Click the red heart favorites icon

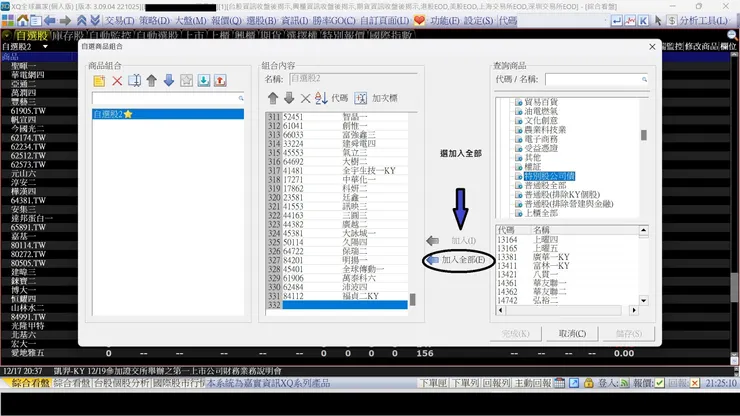click(x=419, y=20)
